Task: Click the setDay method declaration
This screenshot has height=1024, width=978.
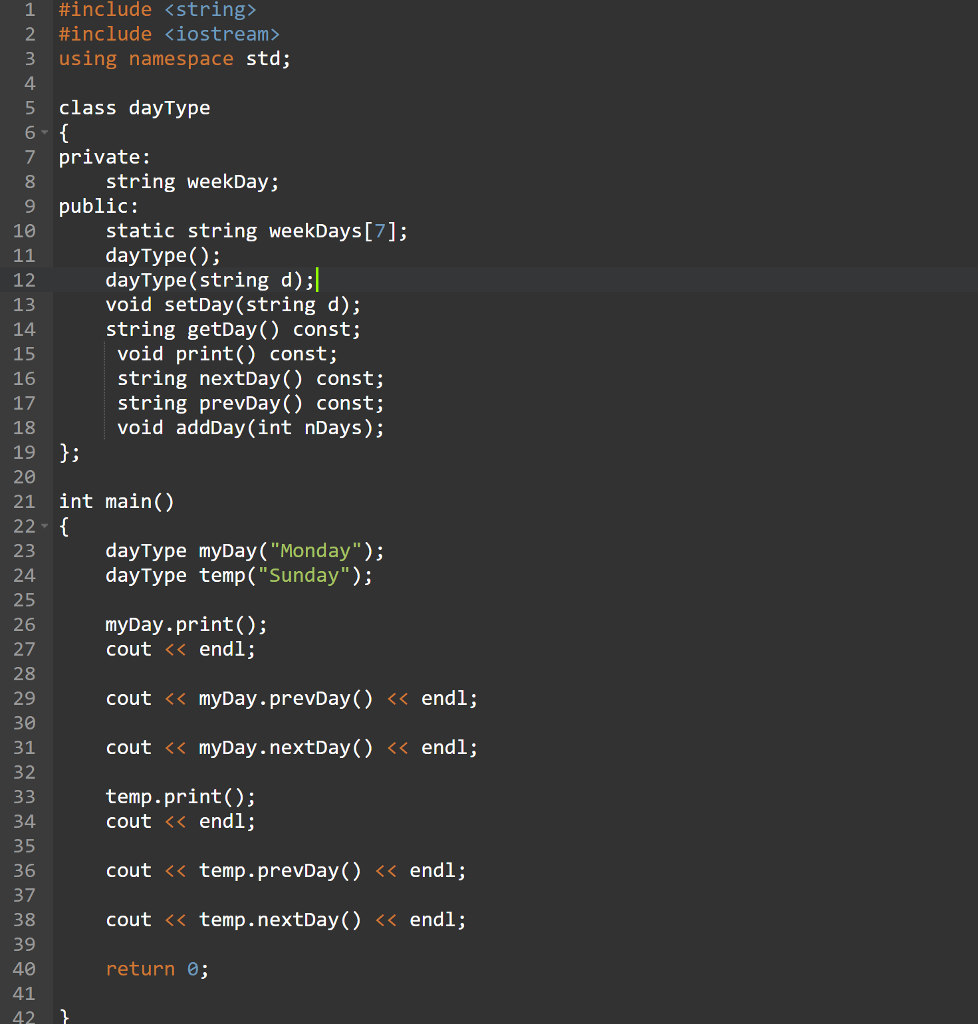Action: (230, 304)
